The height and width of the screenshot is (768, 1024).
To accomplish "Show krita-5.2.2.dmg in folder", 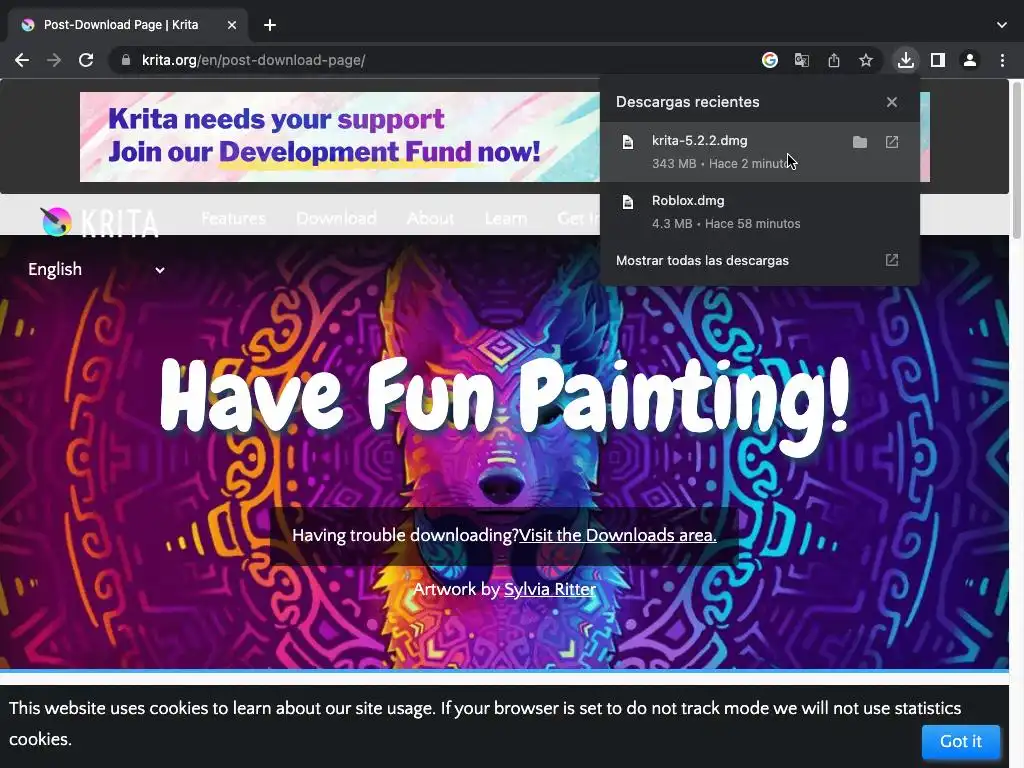I will point(860,142).
